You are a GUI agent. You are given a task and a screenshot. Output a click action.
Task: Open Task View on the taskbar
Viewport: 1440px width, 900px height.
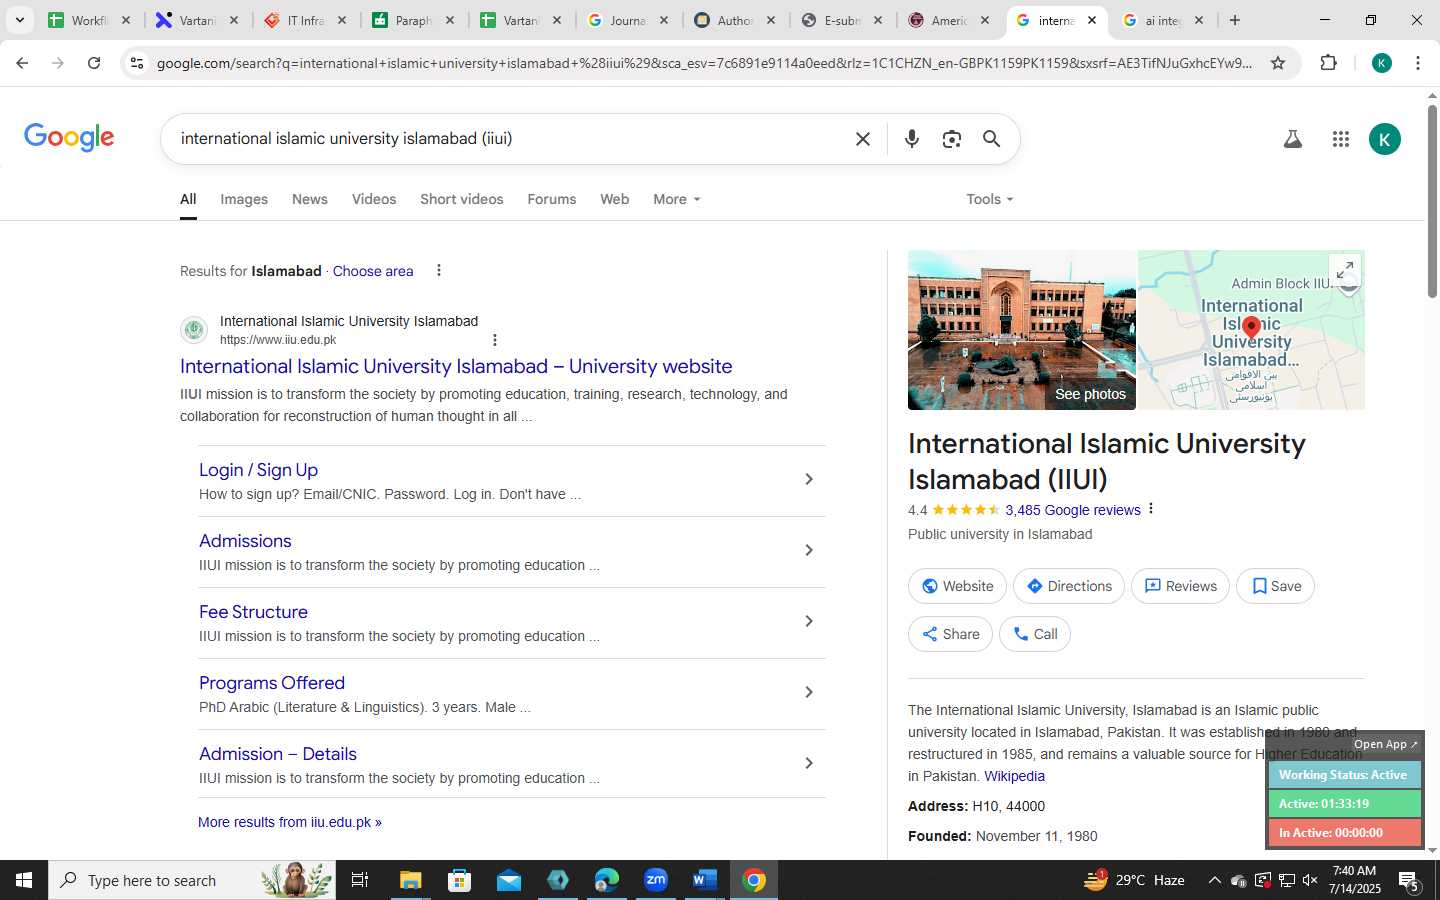pyautogui.click(x=360, y=880)
